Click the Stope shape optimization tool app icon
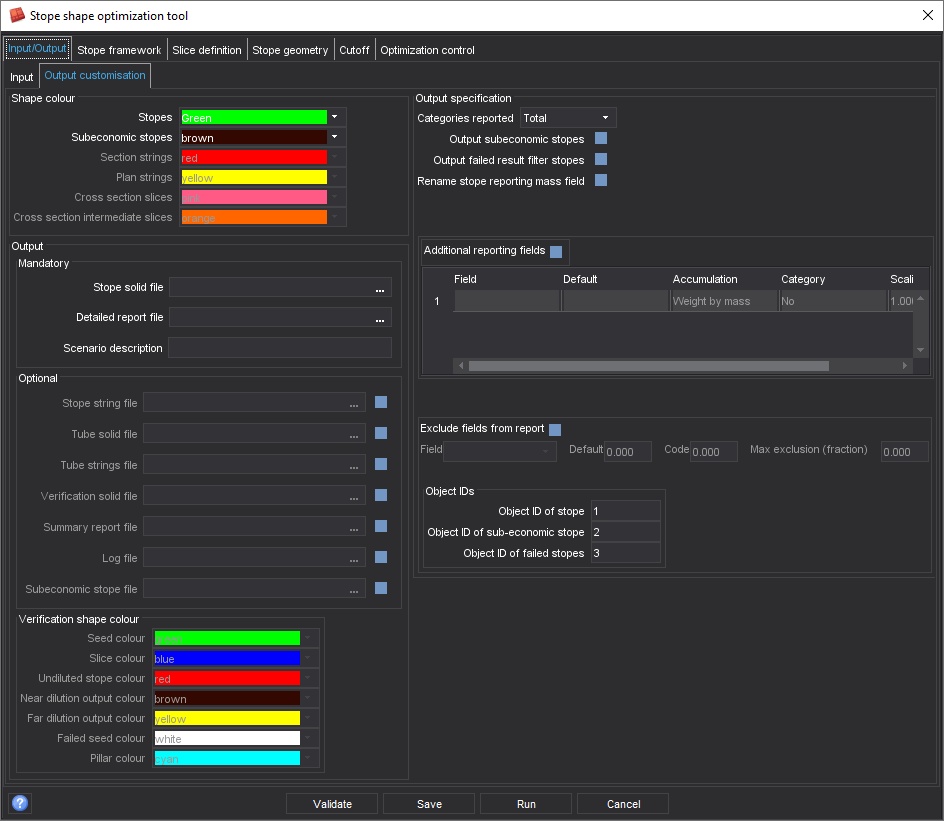 17,15
